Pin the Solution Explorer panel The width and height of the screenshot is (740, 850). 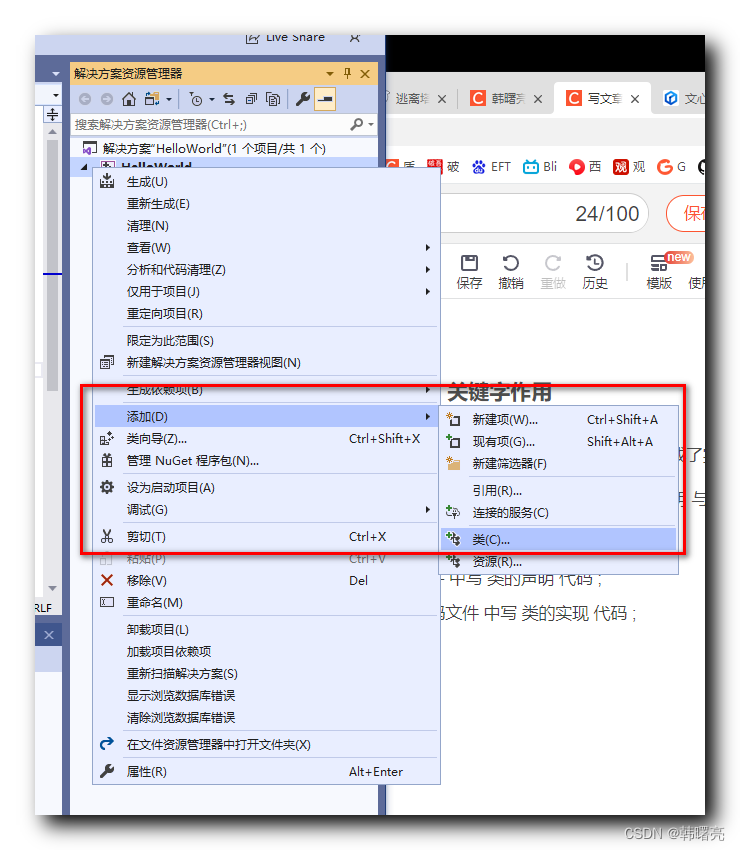click(348, 73)
